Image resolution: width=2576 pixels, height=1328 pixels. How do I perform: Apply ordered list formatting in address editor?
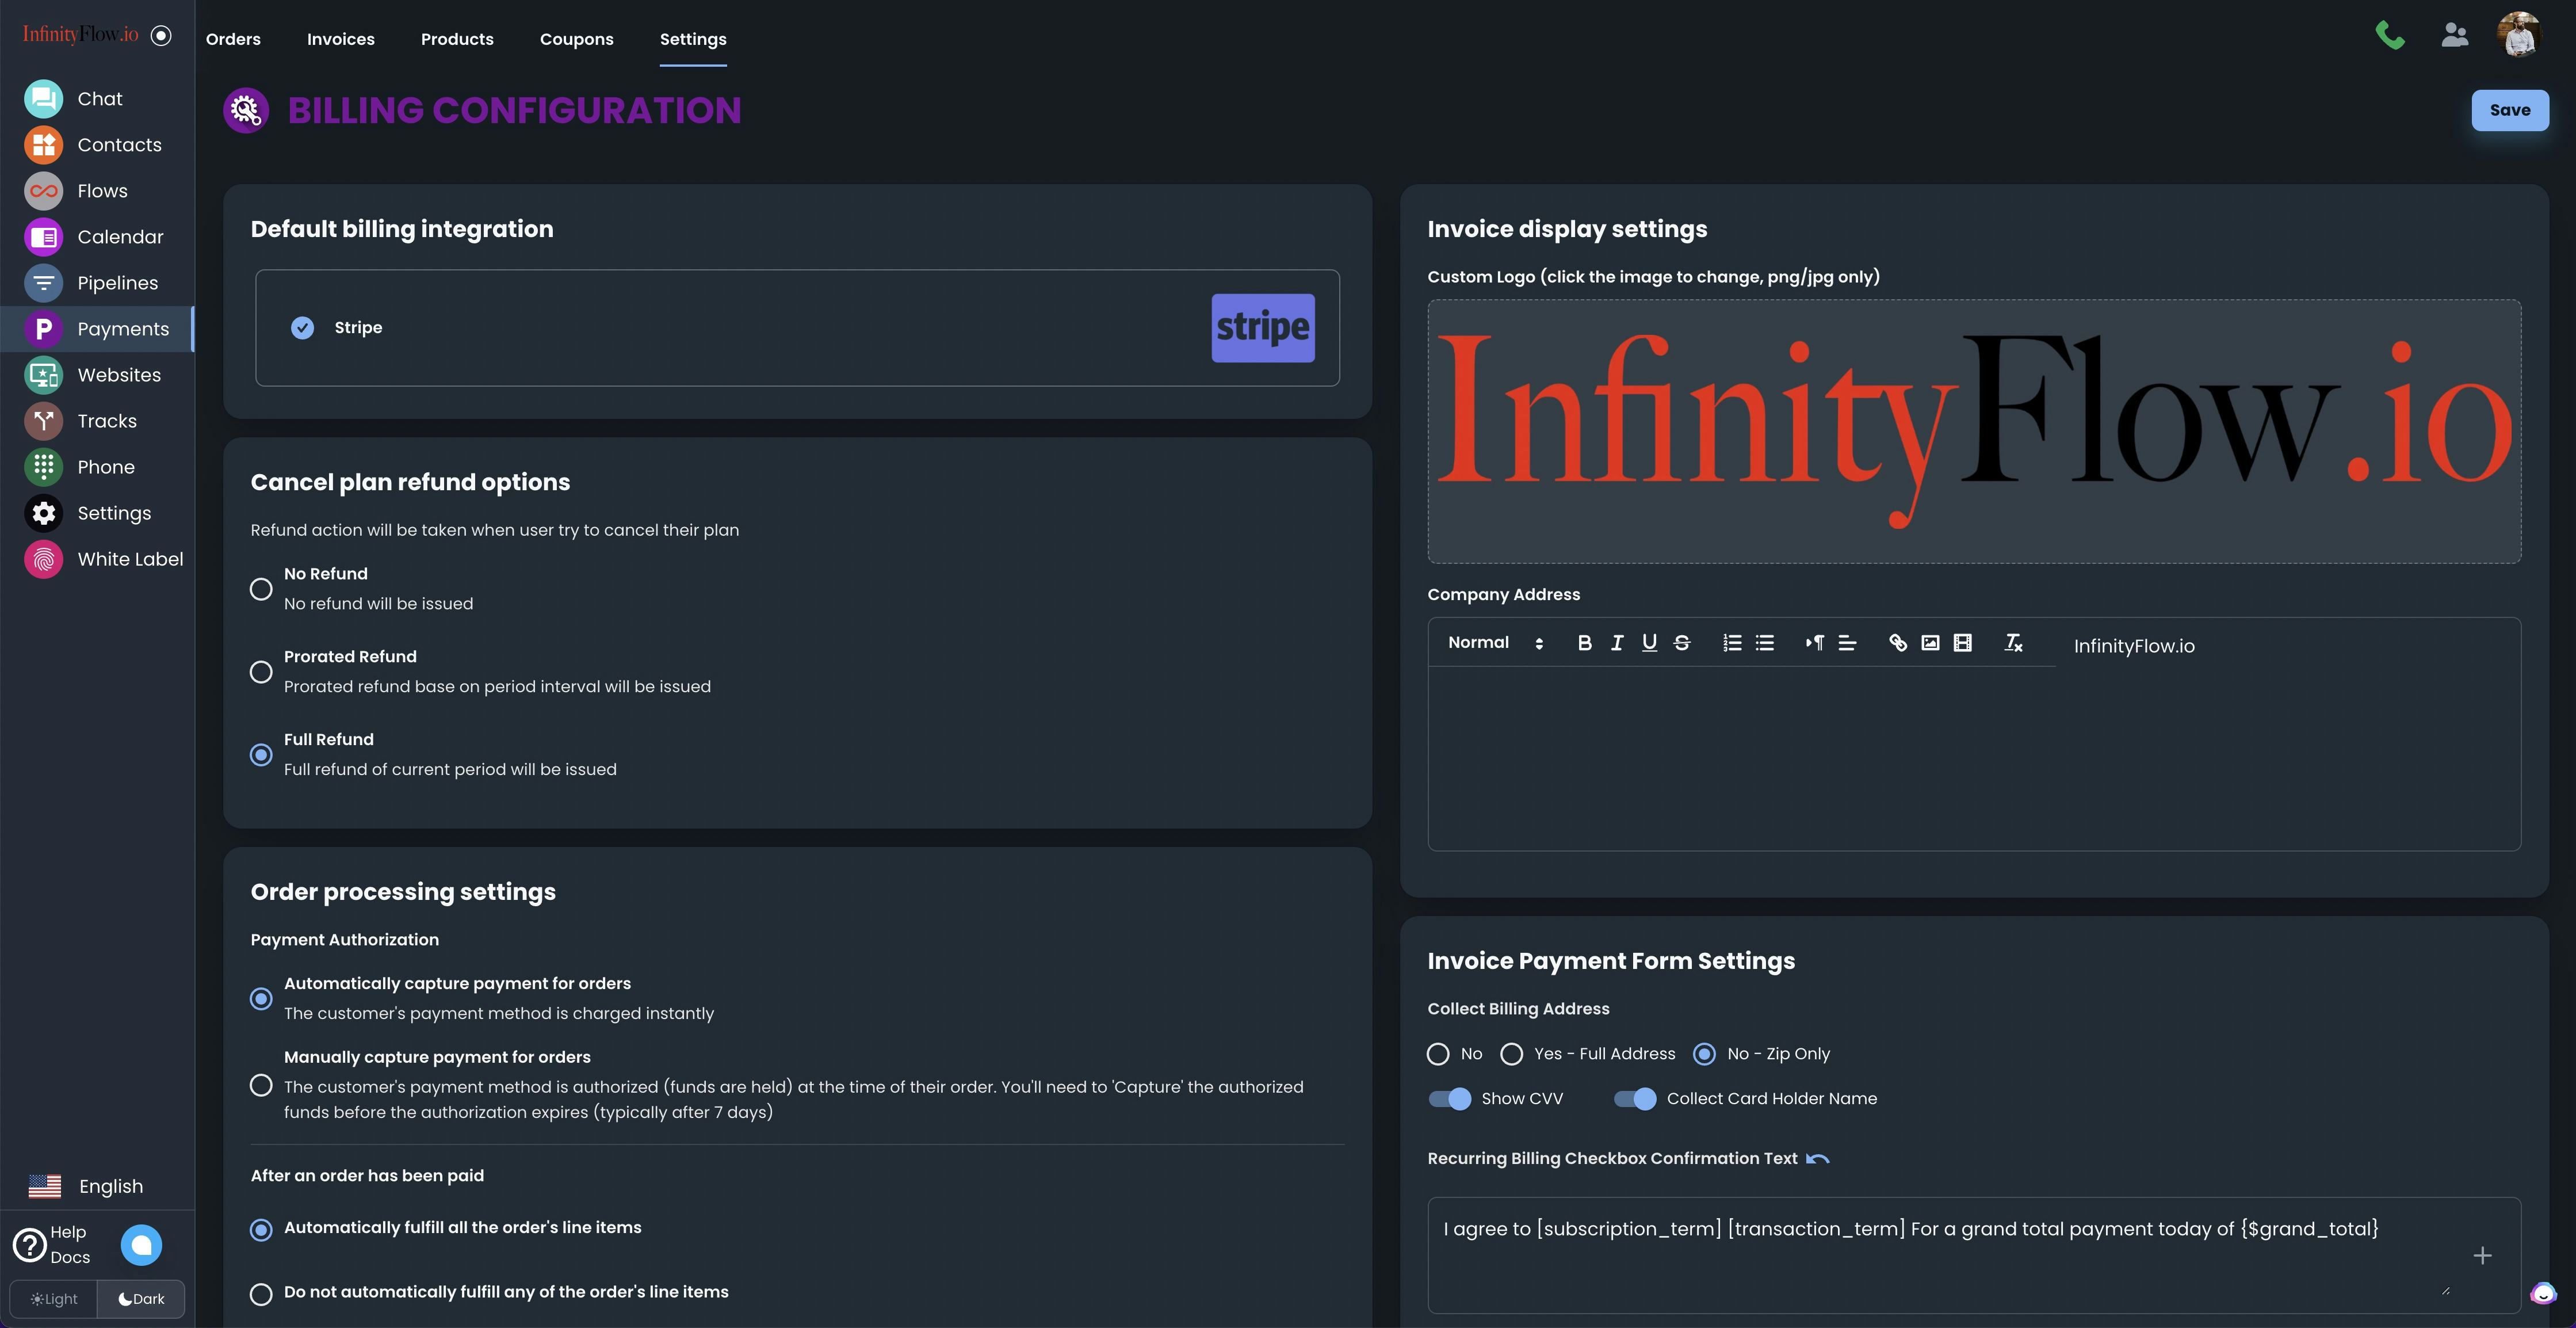[1731, 643]
